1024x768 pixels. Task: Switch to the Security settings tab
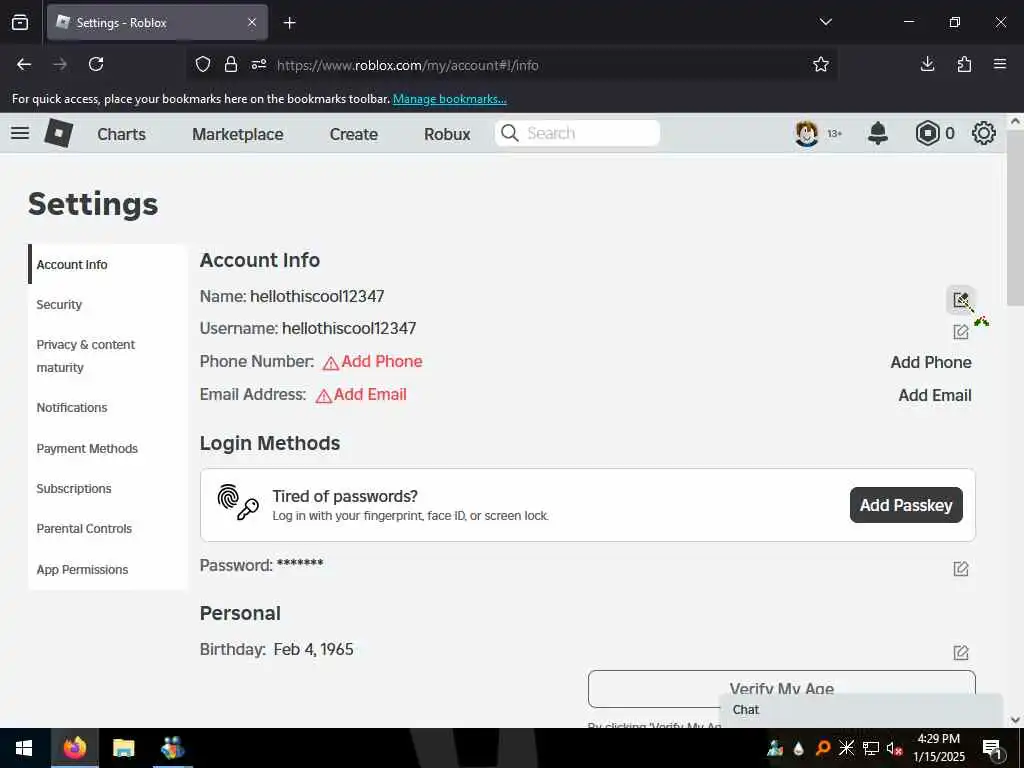pos(59,304)
